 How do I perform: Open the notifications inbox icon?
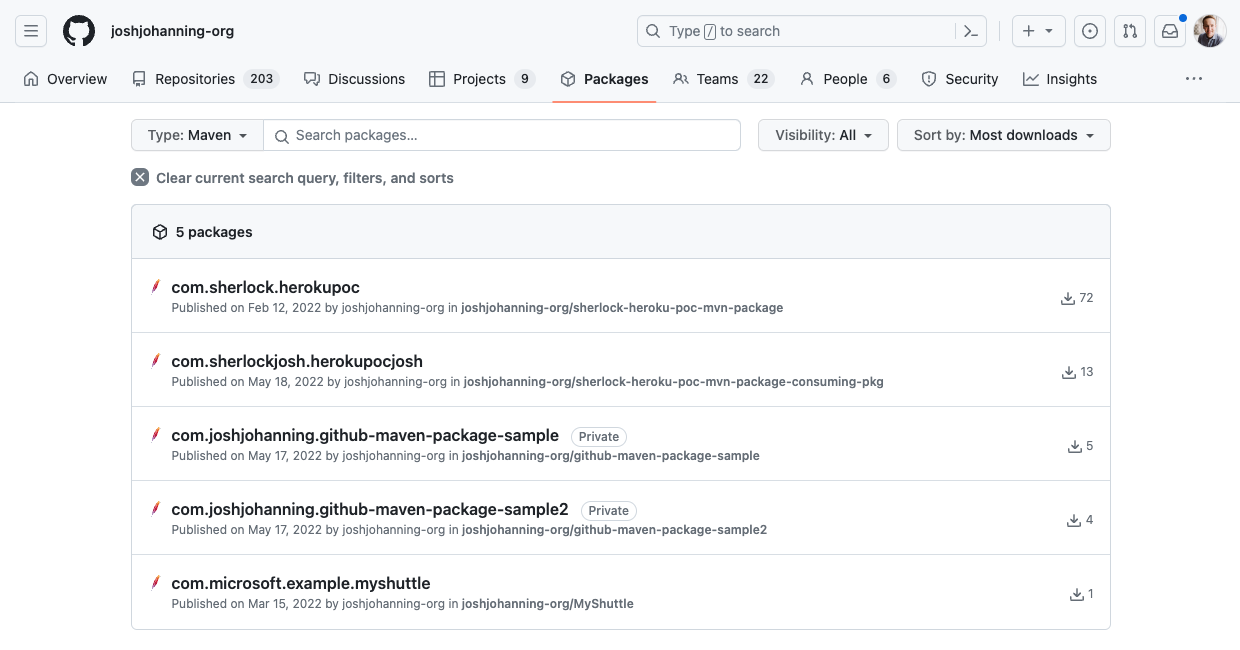[1169, 30]
